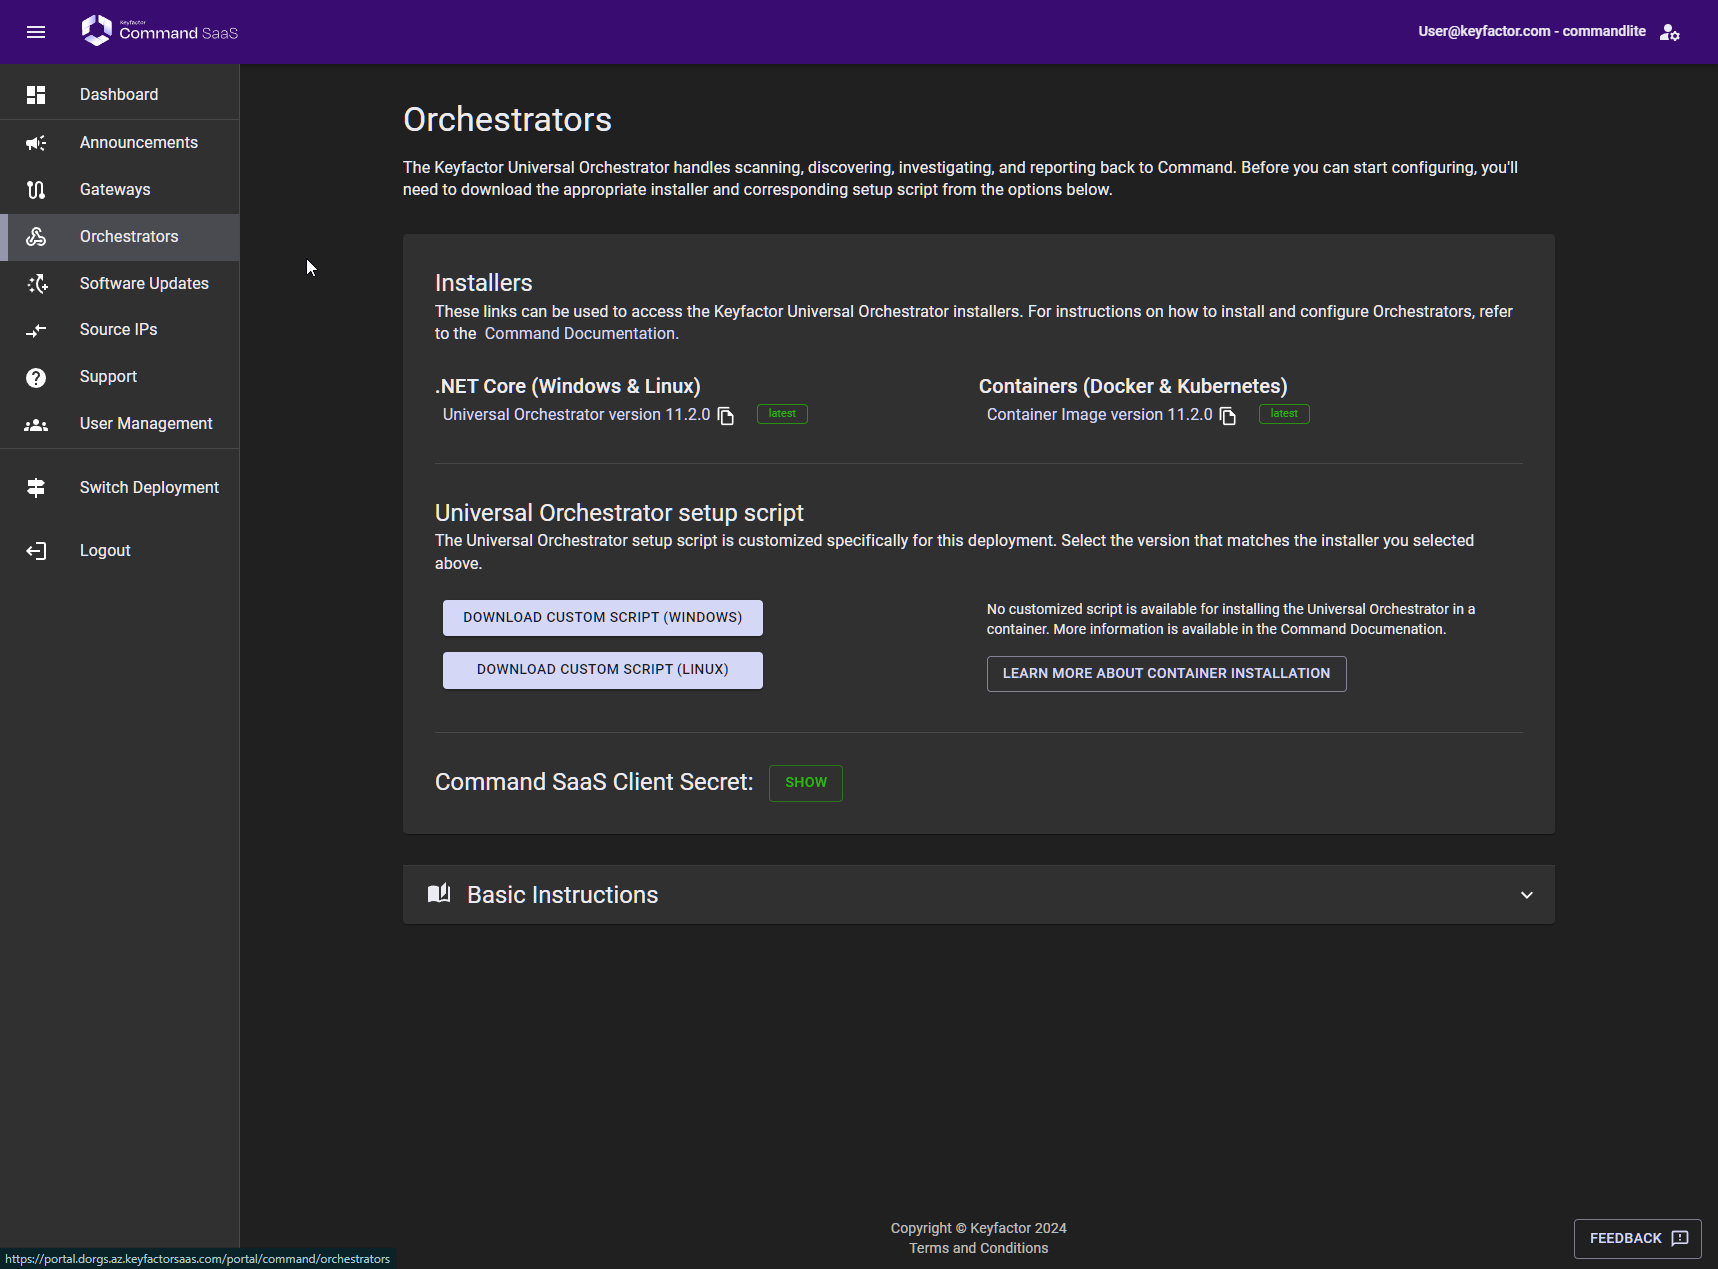
Task: Click Learn More About Container Installation
Action: [x=1166, y=674]
